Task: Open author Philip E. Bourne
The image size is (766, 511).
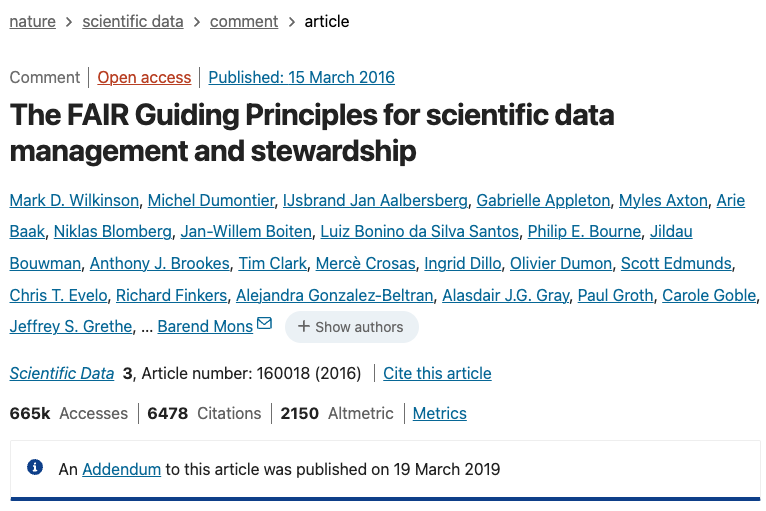Action: coord(584,231)
